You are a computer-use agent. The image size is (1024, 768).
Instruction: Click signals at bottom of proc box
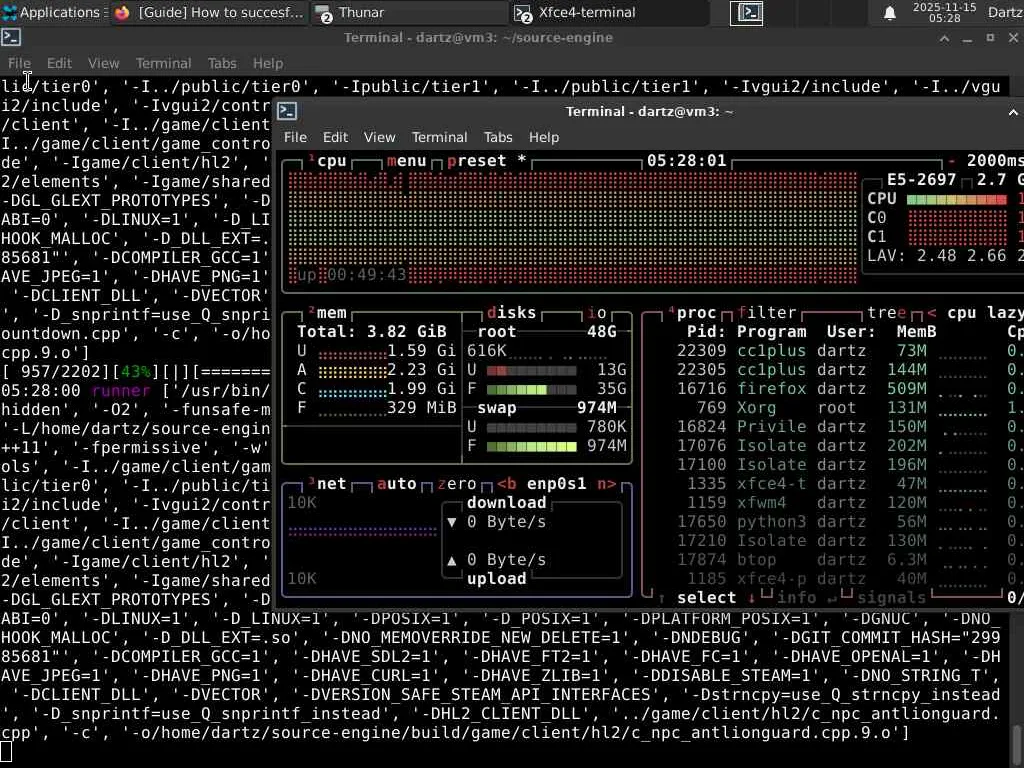tap(891, 598)
